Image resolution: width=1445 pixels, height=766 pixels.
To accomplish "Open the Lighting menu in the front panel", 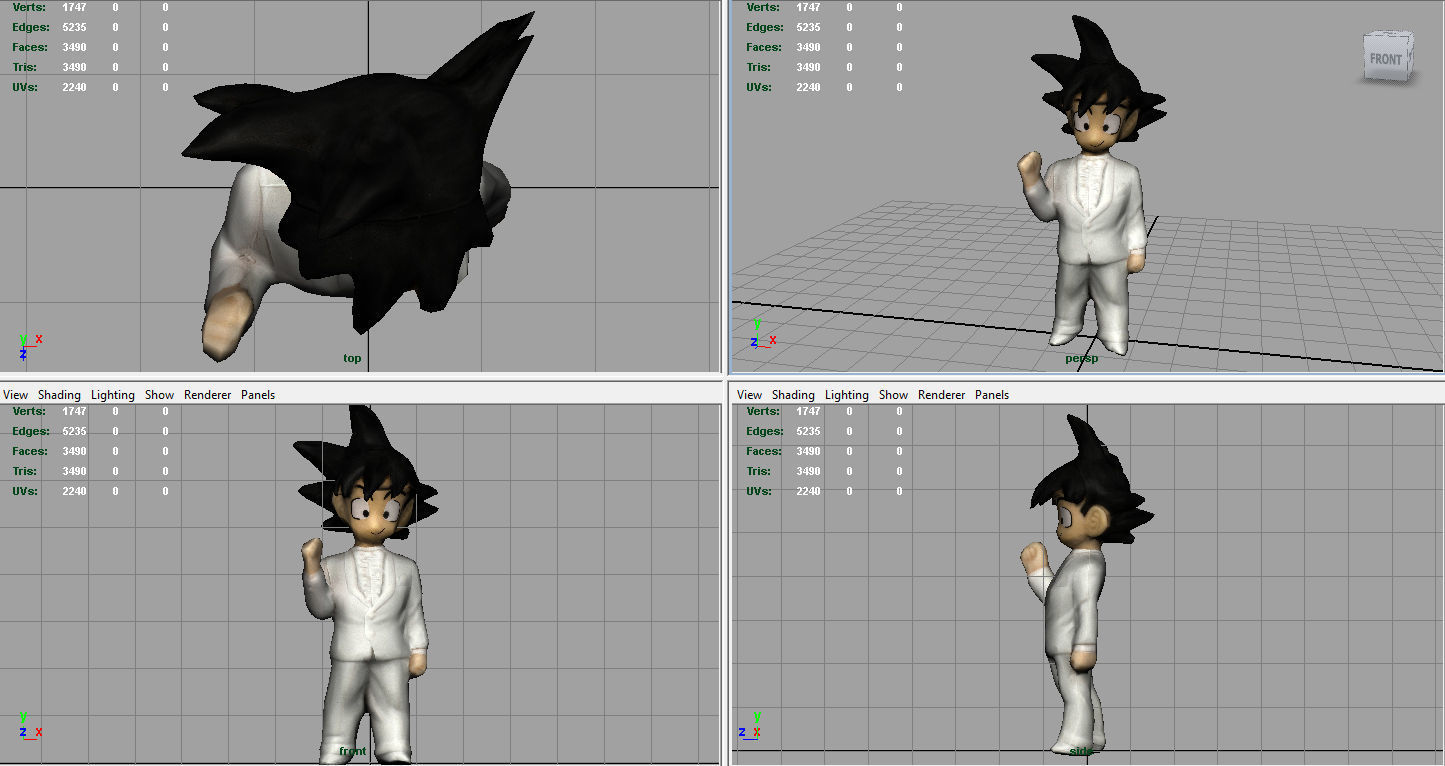I will point(113,395).
